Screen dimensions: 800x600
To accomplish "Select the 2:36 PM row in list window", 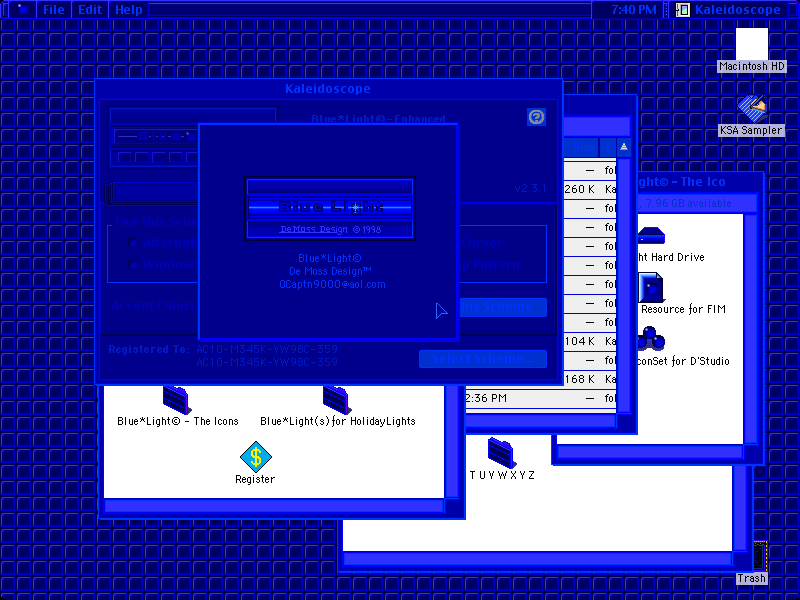I will coord(540,398).
